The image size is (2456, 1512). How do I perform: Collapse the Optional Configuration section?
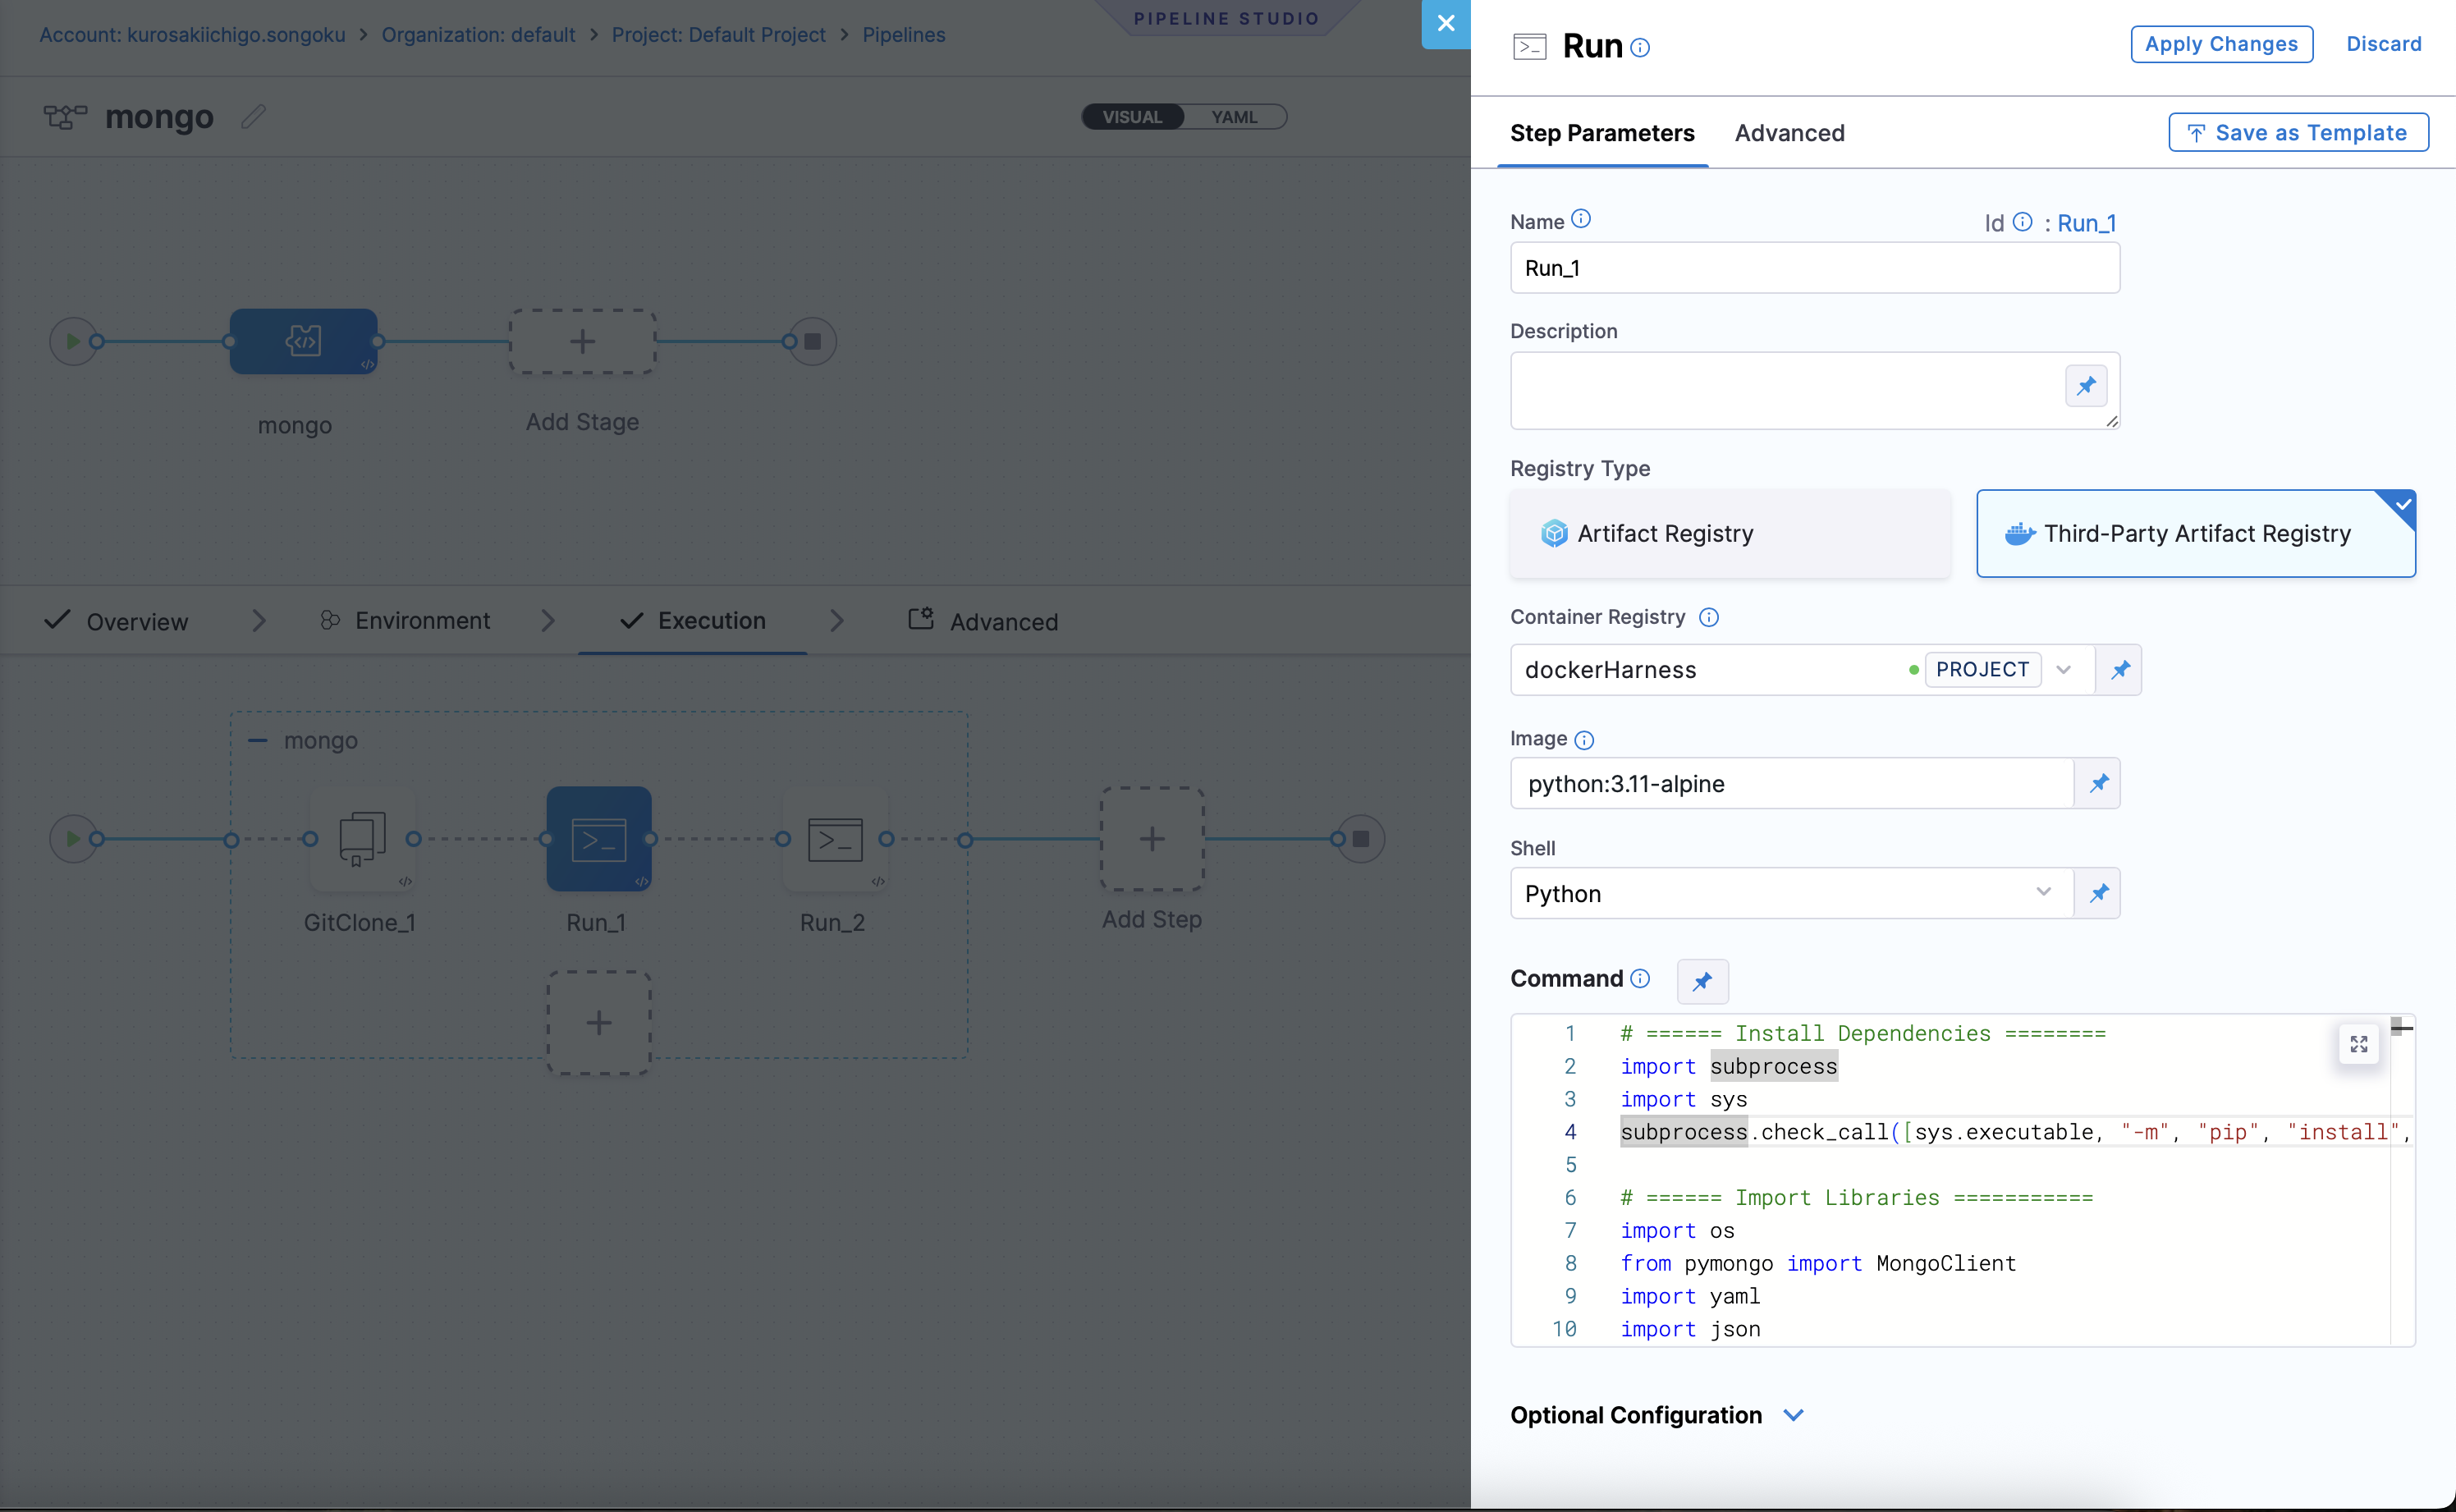pyautogui.click(x=1794, y=1415)
